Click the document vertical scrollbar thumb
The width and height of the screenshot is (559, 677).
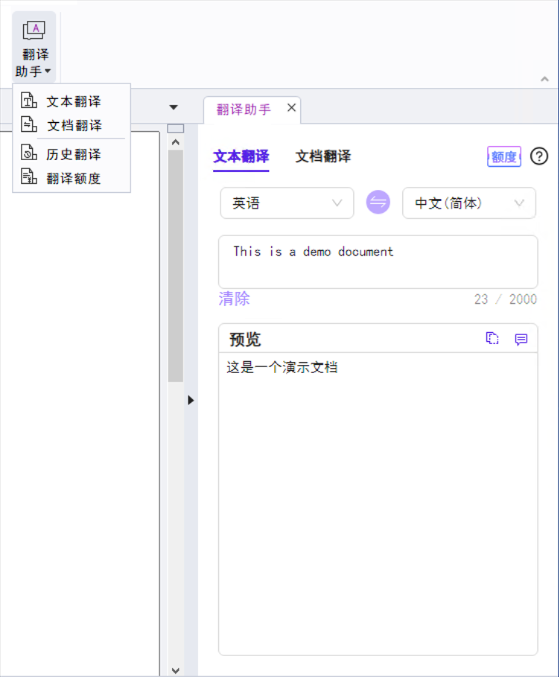(x=176, y=266)
